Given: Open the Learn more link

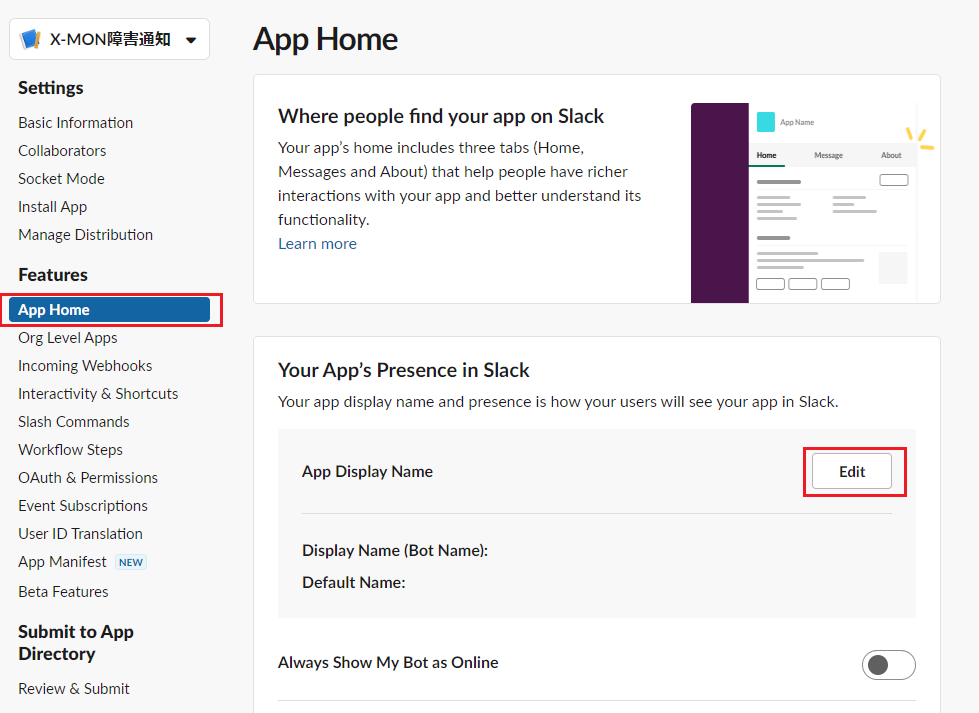Looking at the screenshot, I should click(x=317, y=244).
